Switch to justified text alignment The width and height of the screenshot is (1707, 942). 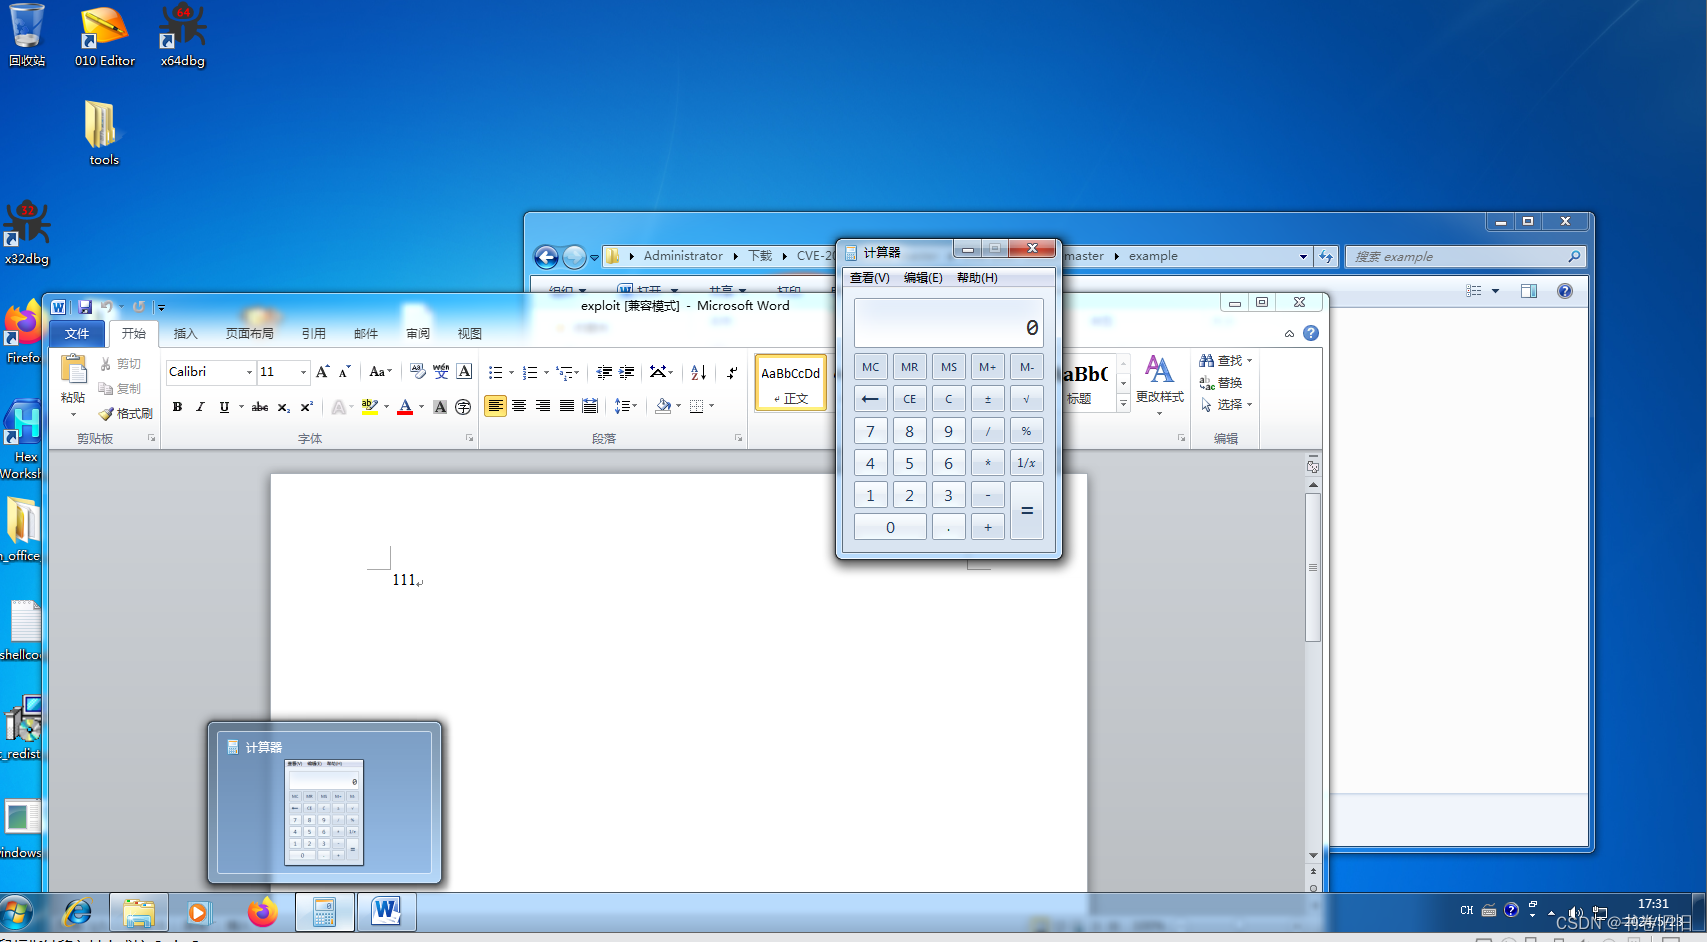pos(567,406)
